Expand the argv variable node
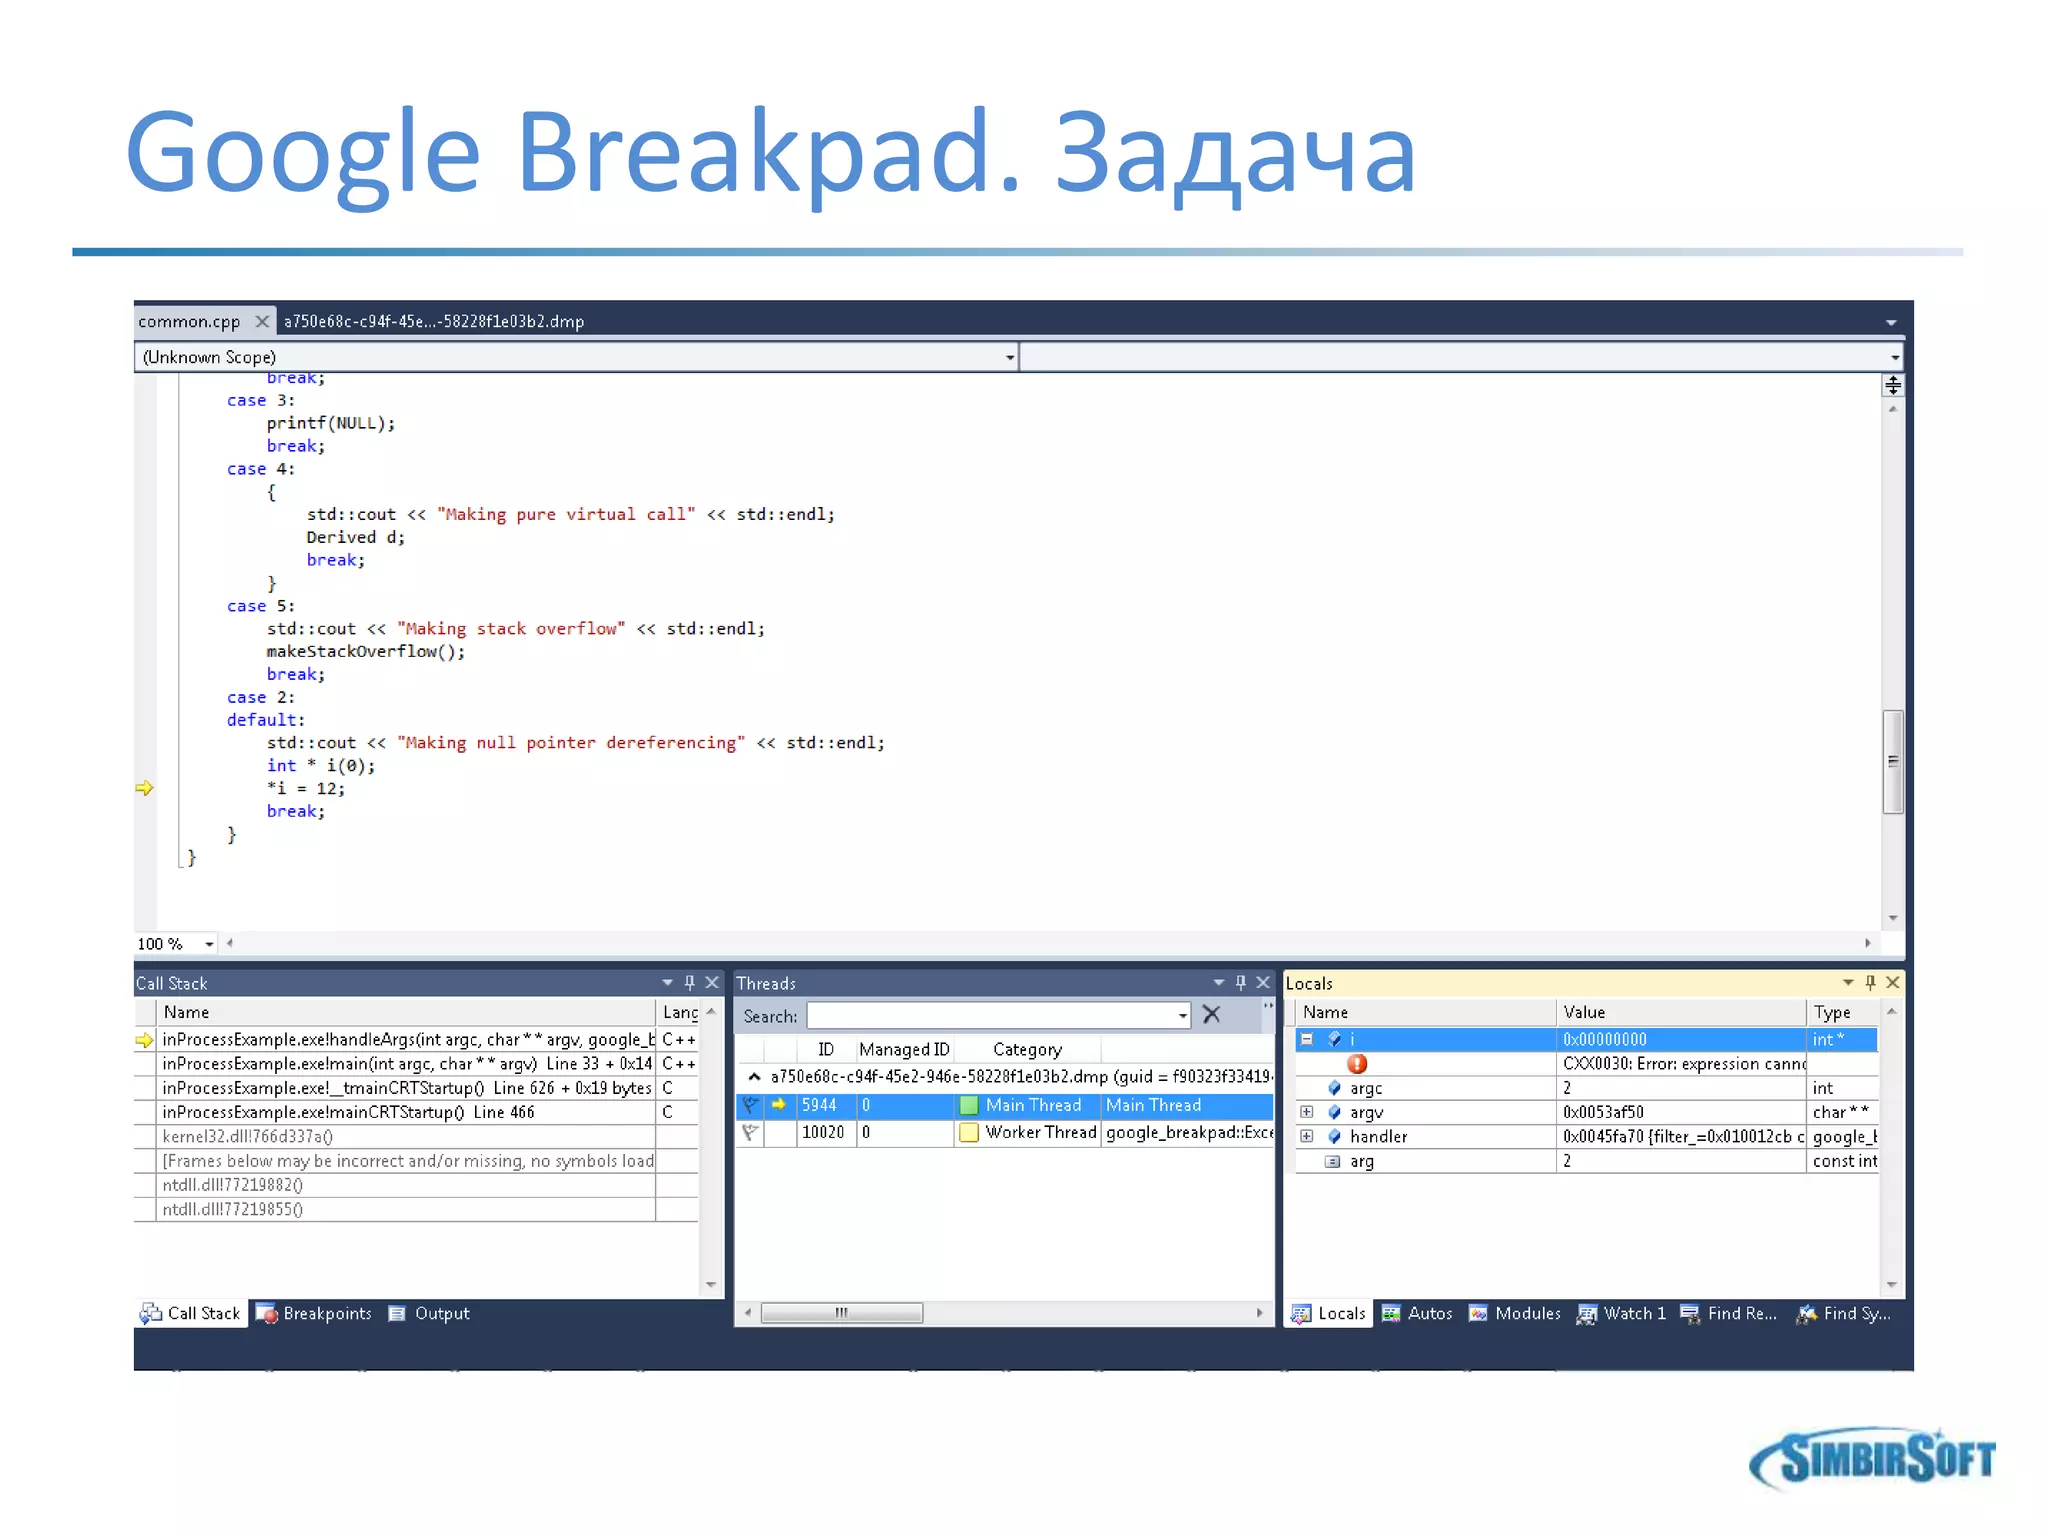Viewport: 2048px width, 1536px height. tap(1306, 1112)
